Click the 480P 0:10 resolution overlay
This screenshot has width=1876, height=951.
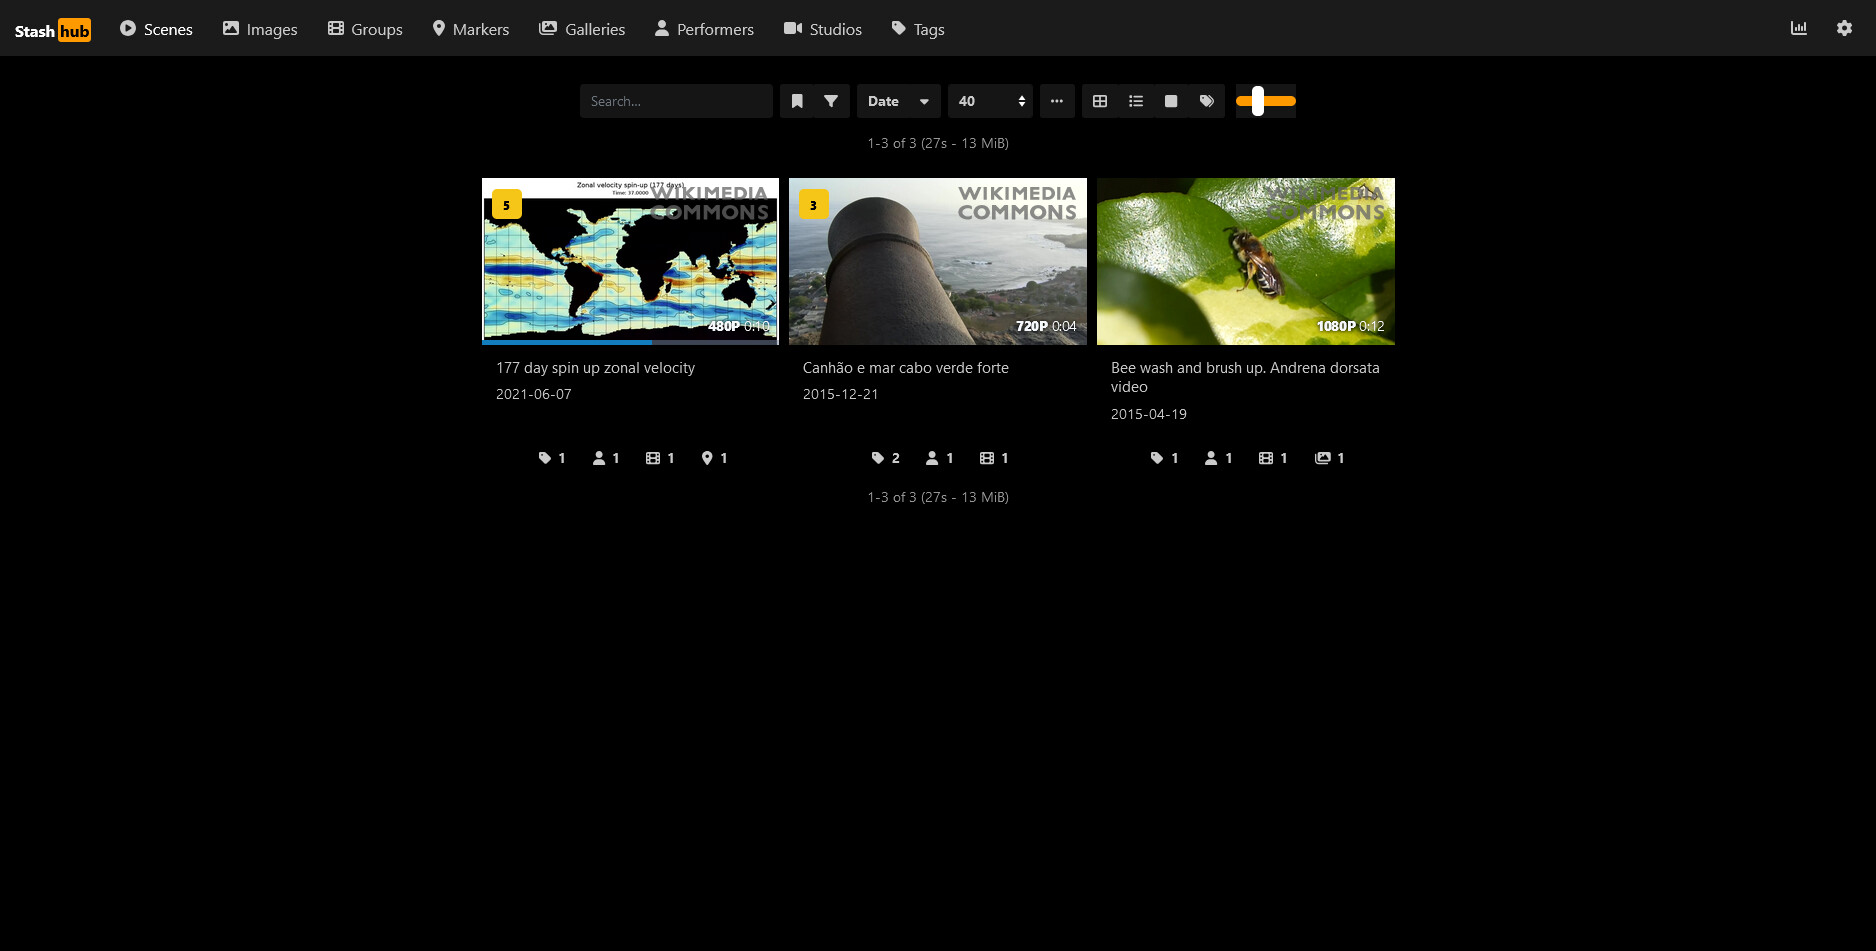coord(739,326)
